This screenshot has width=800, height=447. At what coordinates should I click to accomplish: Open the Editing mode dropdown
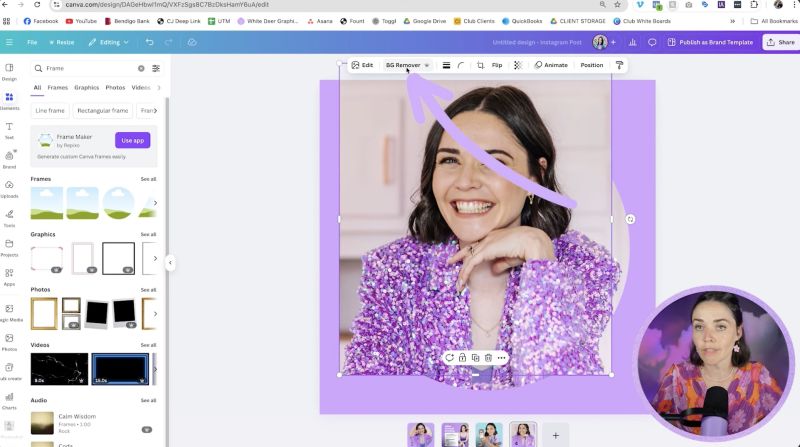tap(109, 42)
